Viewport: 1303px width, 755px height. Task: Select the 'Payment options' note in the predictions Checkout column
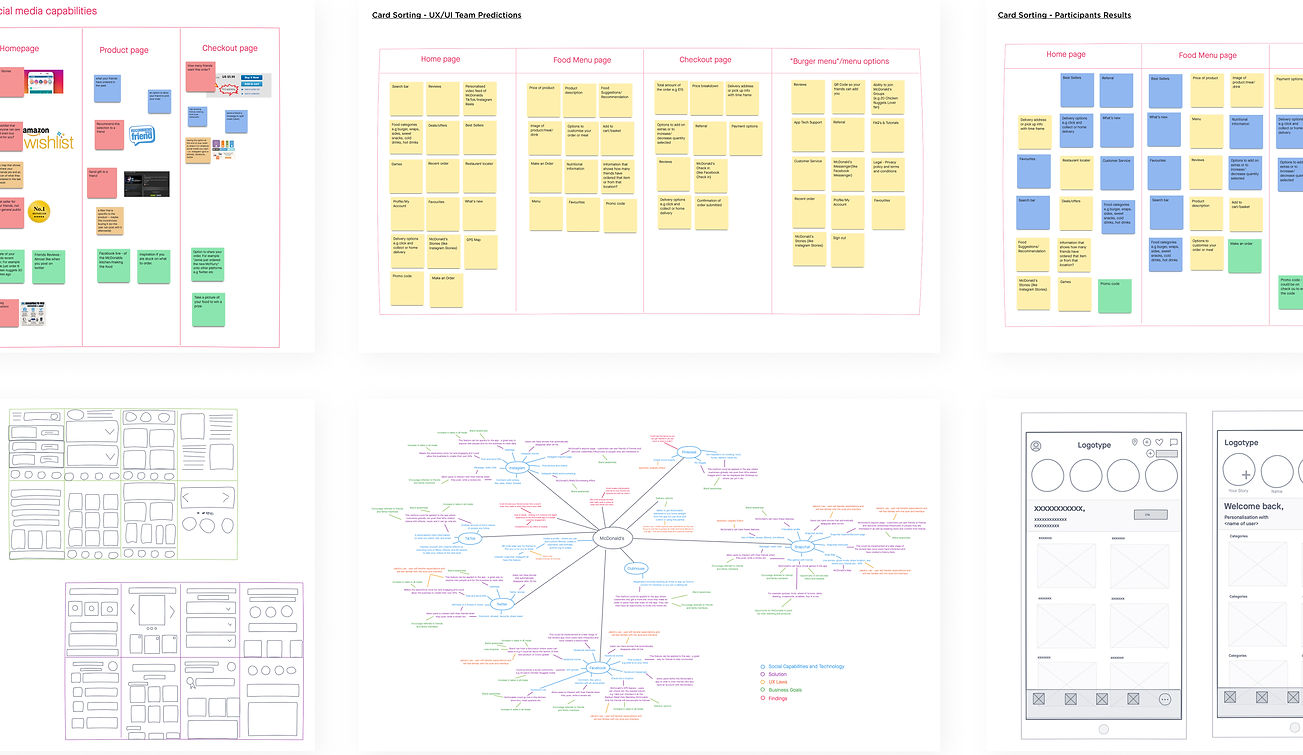pos(745,136)
